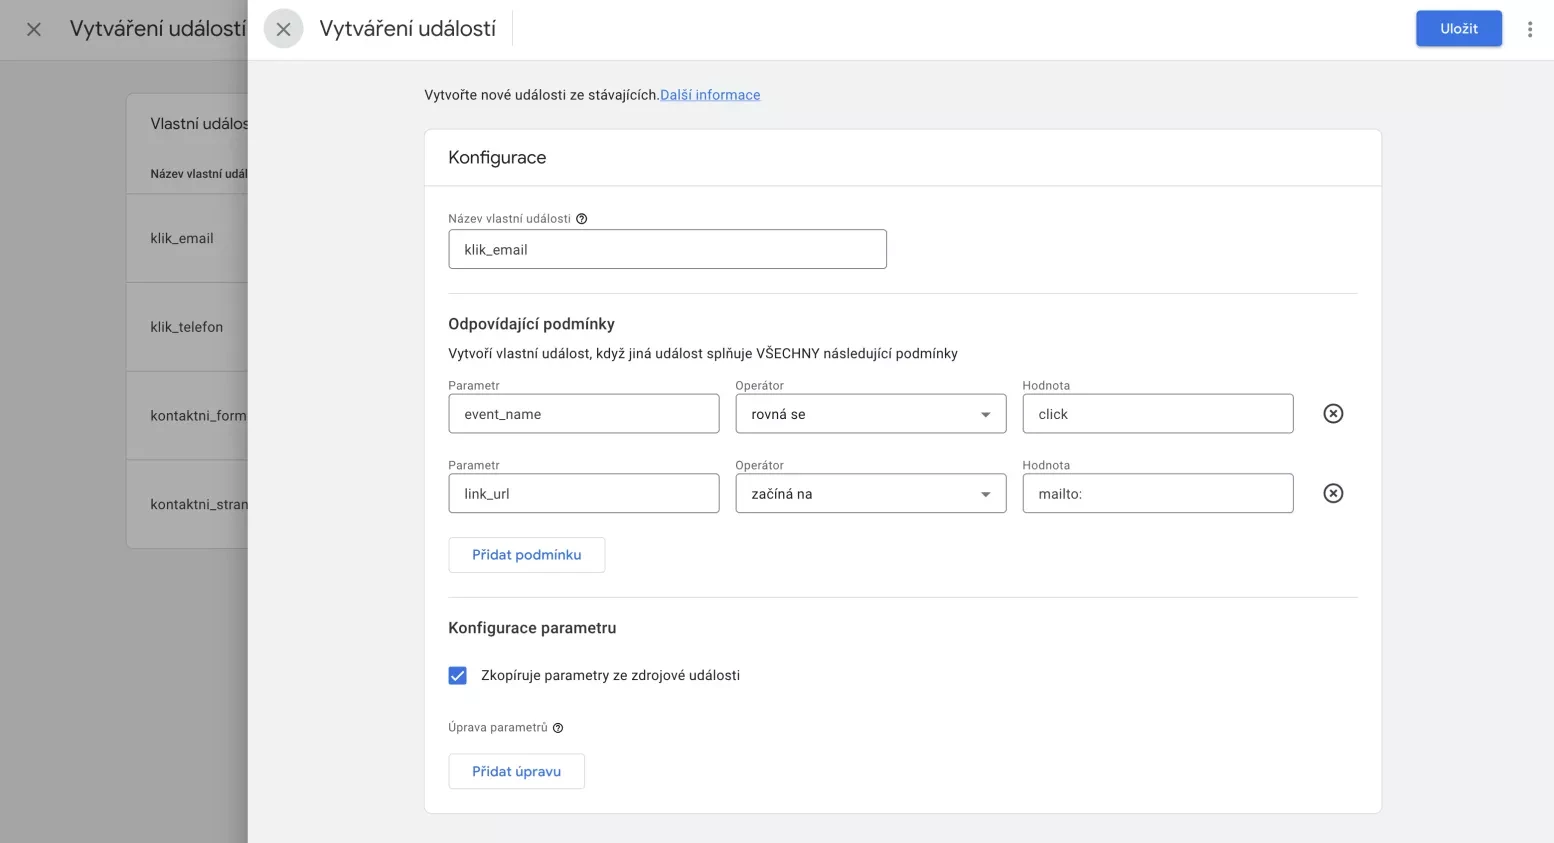This screenshot has width=1554, height=843.
Task: Select kontaktni_stran row in background list
Action: [187, 504]
